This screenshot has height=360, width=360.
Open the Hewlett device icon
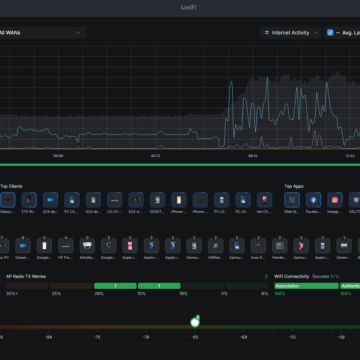pyautogui.click(x=280, y=246)
